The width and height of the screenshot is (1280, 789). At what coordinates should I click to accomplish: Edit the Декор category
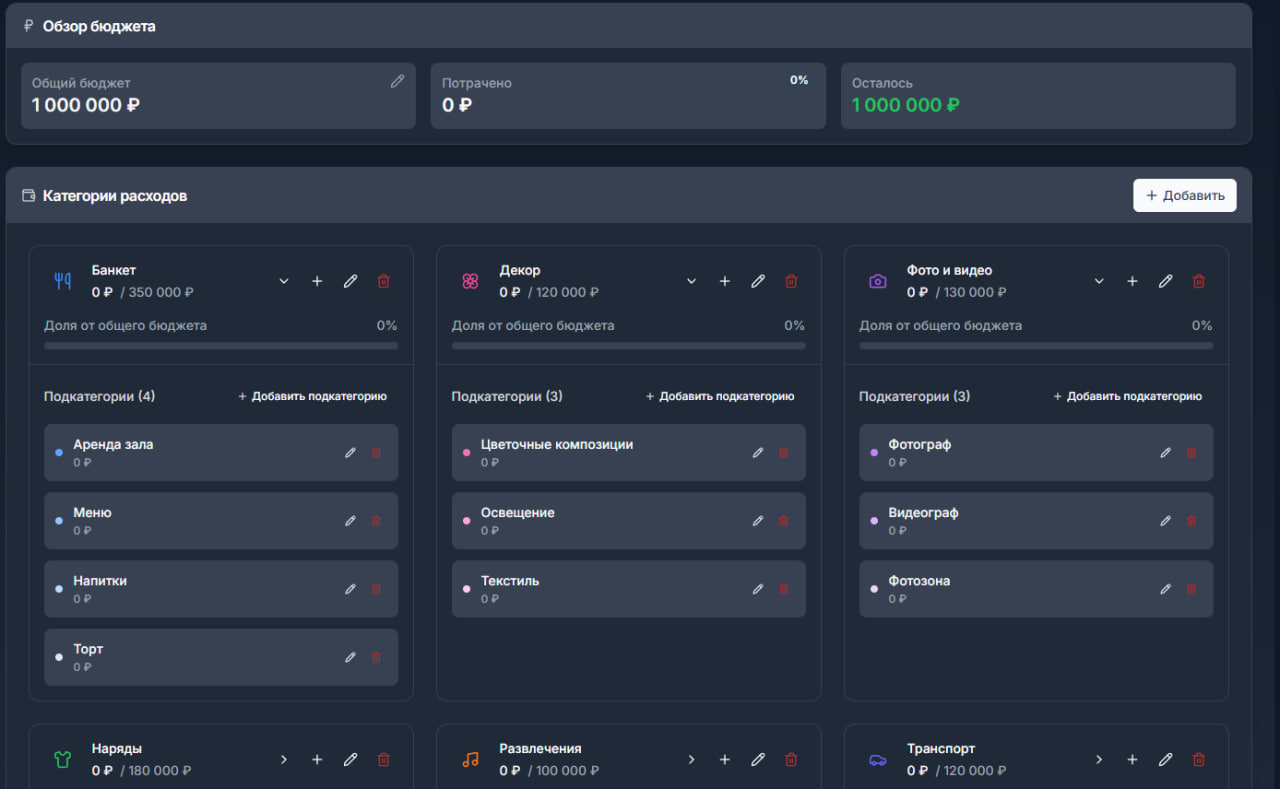coord(758,281)
